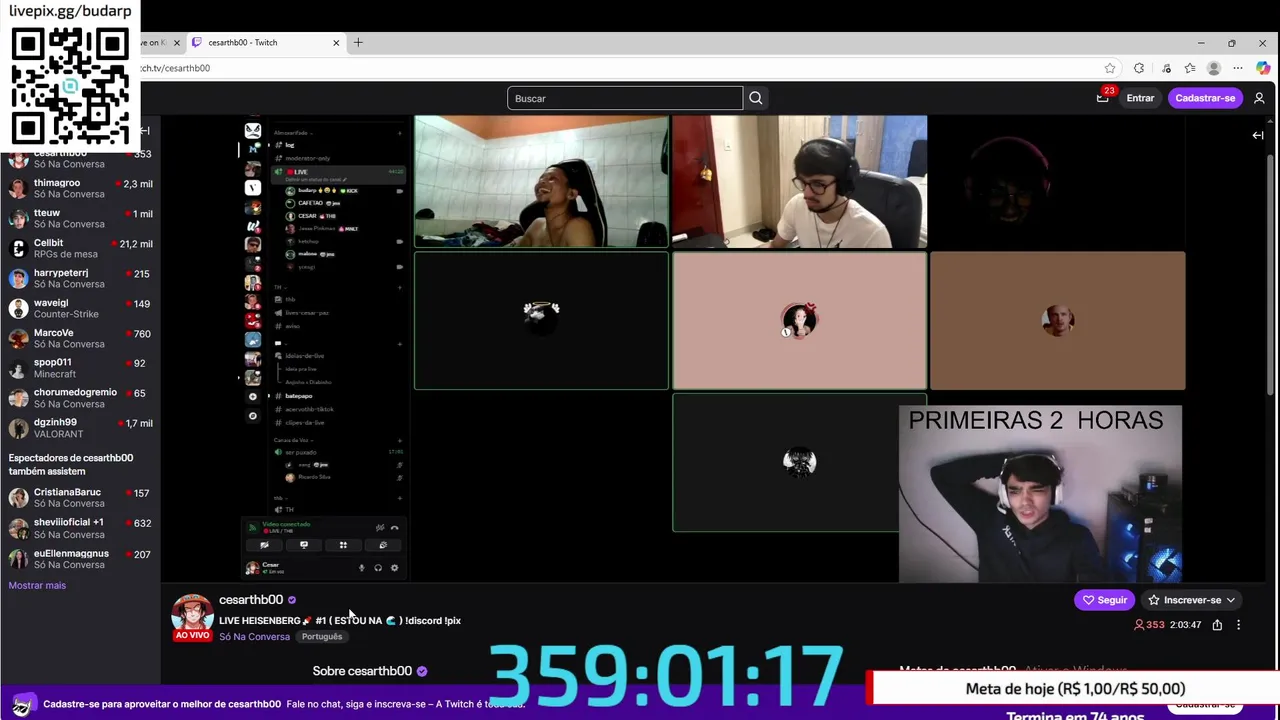Image resolution: width=1280 pixels, height=720 pixels.
Task: Favorite this page with star icon
Action: click(x=1110, y=68)
